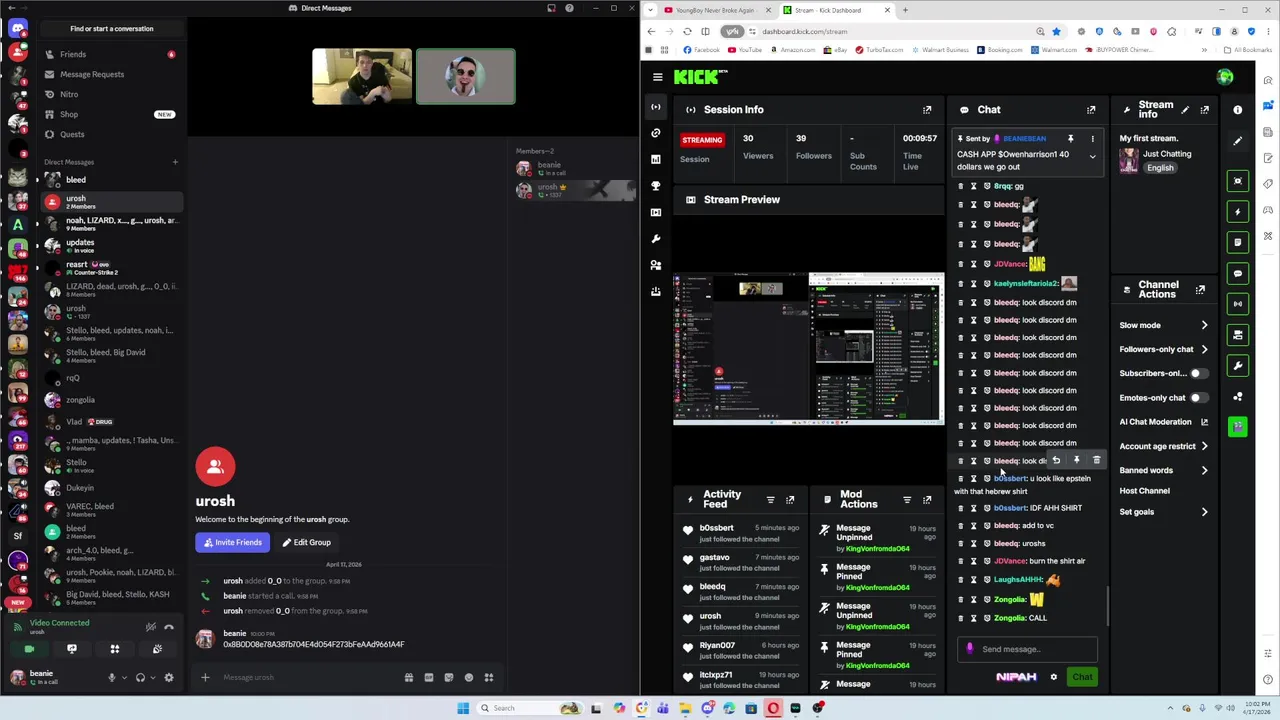
Task: Expand Set goals options
Action: pyautogui.click(x=1204, y=512)
